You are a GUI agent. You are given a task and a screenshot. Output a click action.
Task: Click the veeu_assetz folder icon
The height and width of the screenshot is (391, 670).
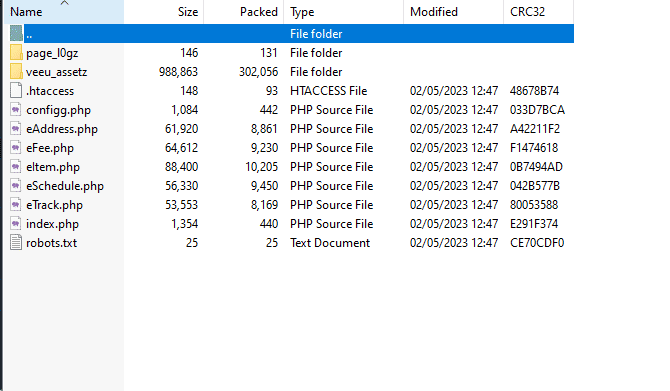point(16,72)
